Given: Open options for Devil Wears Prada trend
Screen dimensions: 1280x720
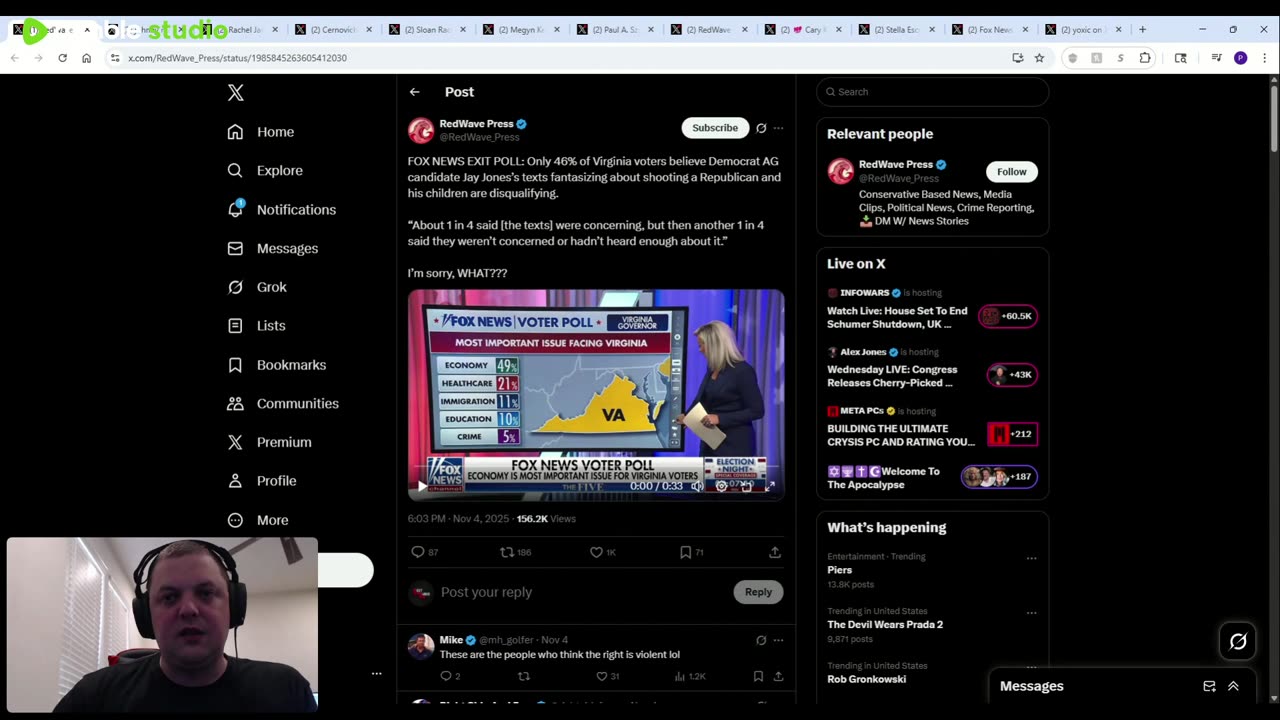Looking at the screenshot, I should pos(1031,613).
